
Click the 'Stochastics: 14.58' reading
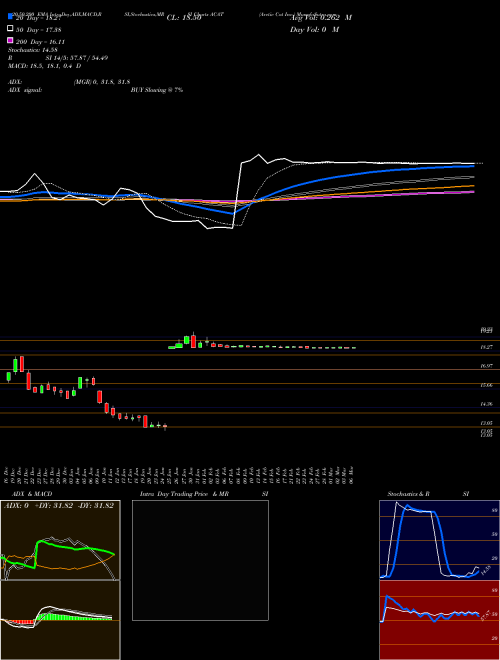coord(33,50)
